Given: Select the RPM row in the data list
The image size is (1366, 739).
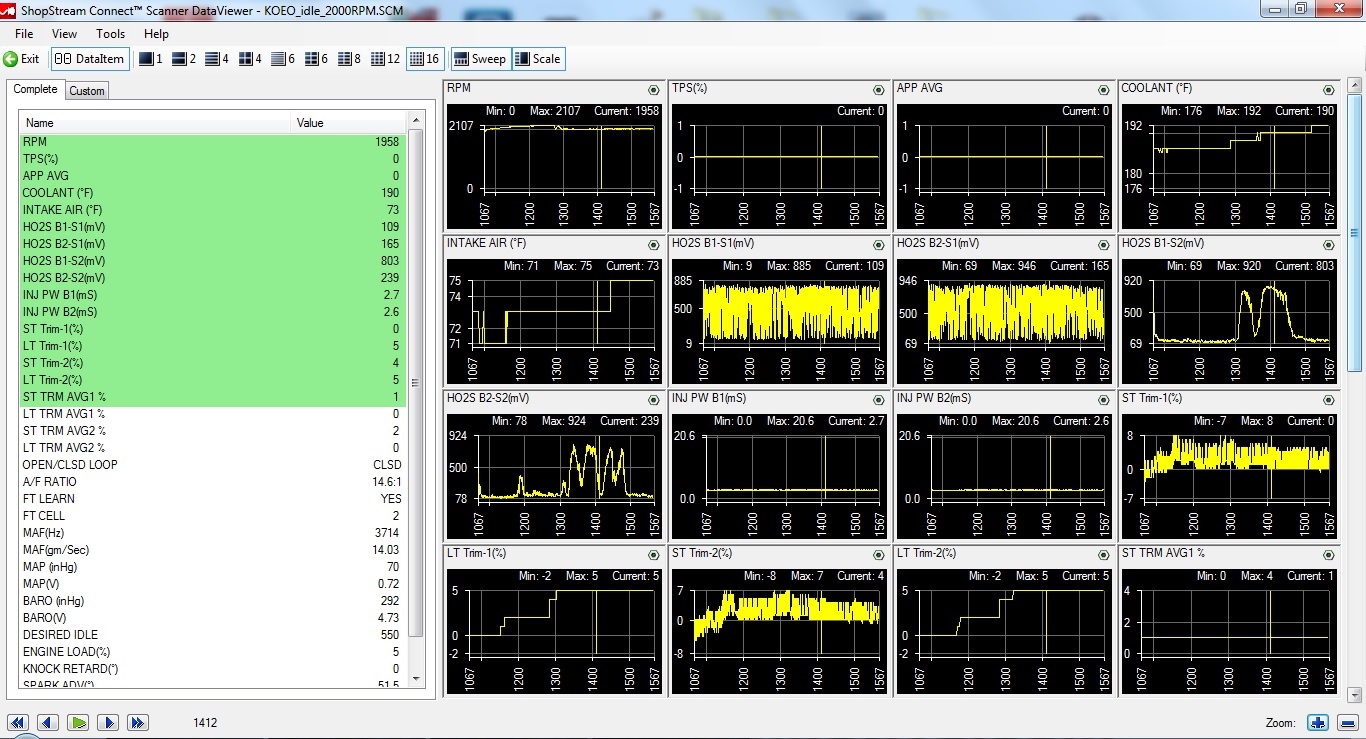Looking at the screenshot, I should pos(212,142).
